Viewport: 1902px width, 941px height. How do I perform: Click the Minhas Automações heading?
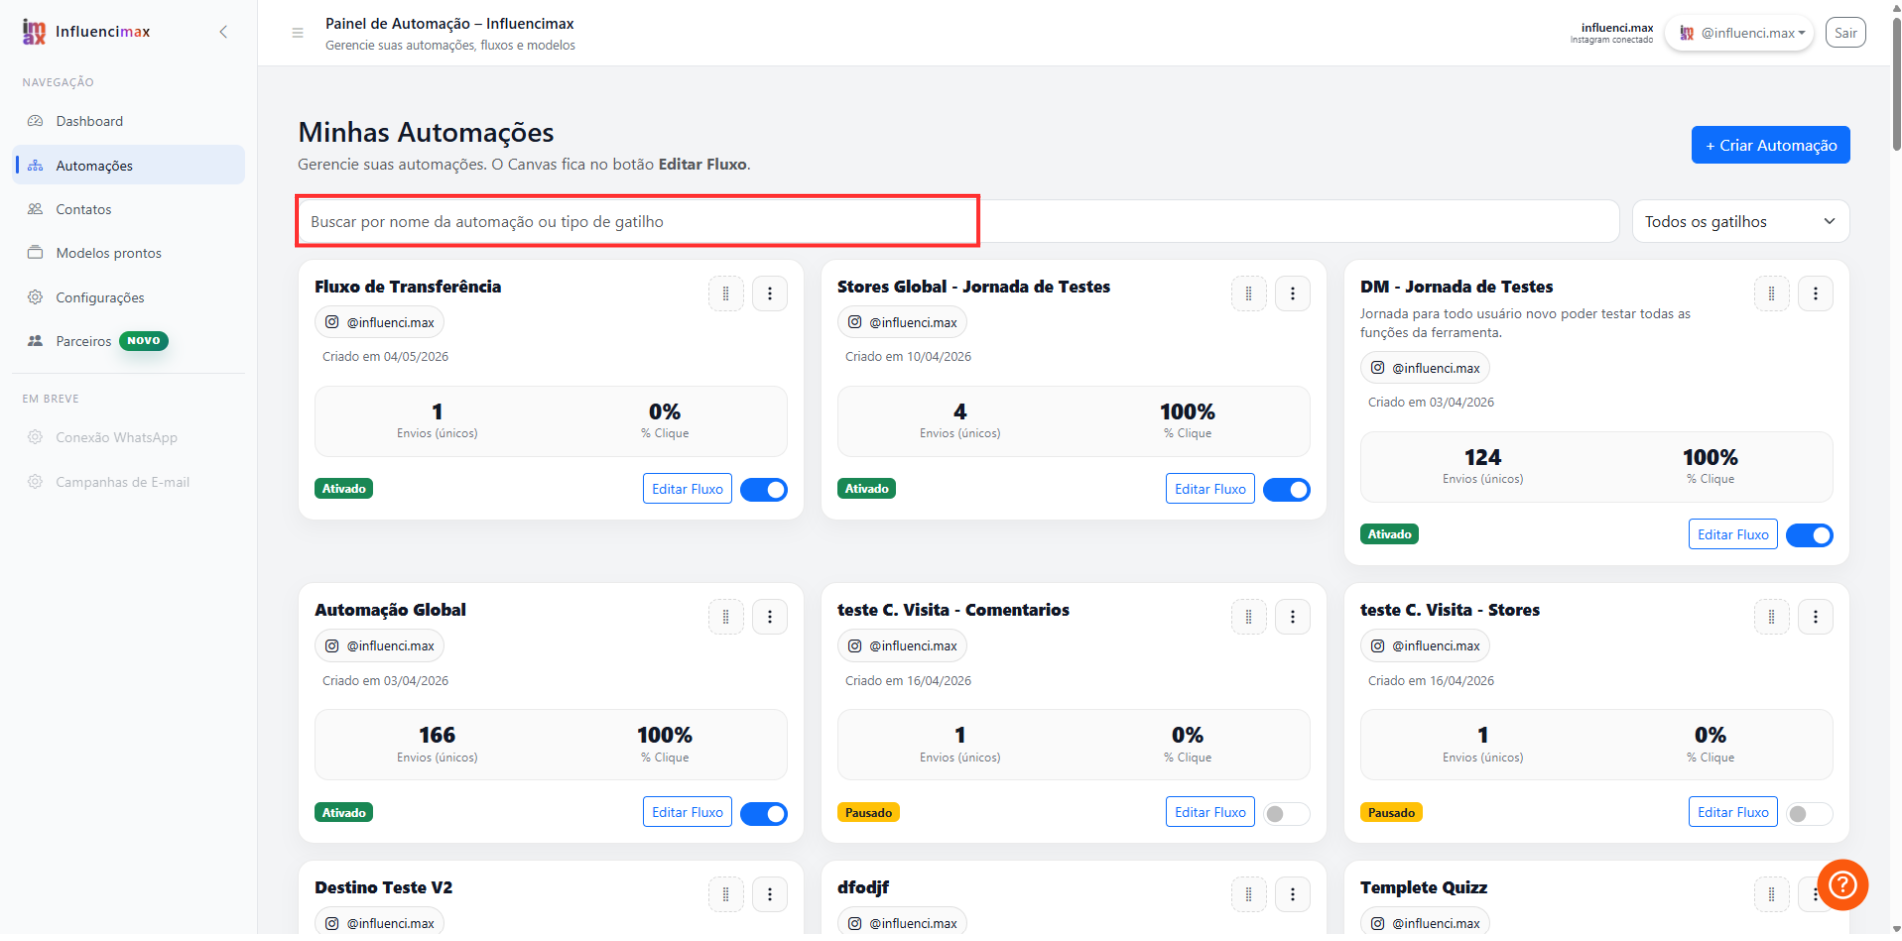pos(426,133)
